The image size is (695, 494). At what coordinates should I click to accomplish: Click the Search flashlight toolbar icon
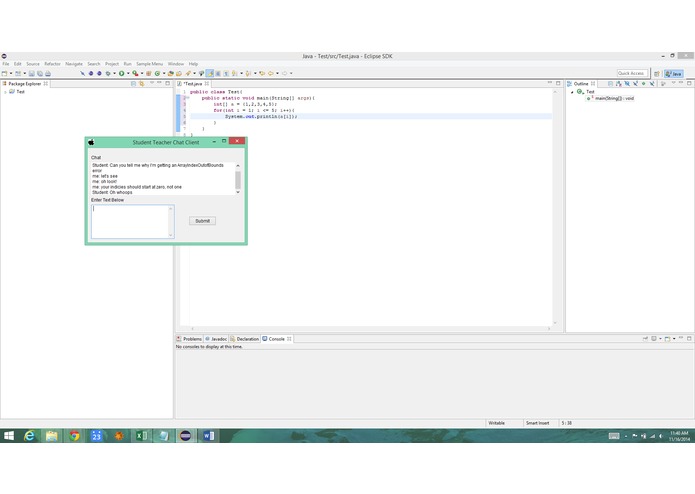(x=188, y=74)
